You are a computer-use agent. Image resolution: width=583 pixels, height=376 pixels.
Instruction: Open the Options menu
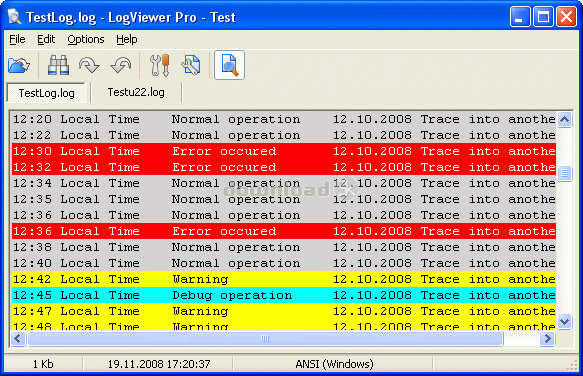point(86,39)
